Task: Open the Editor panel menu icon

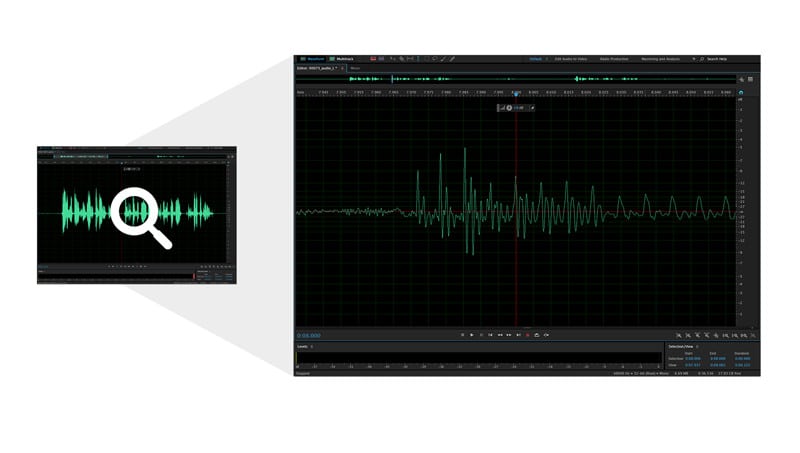Action: 342,68
